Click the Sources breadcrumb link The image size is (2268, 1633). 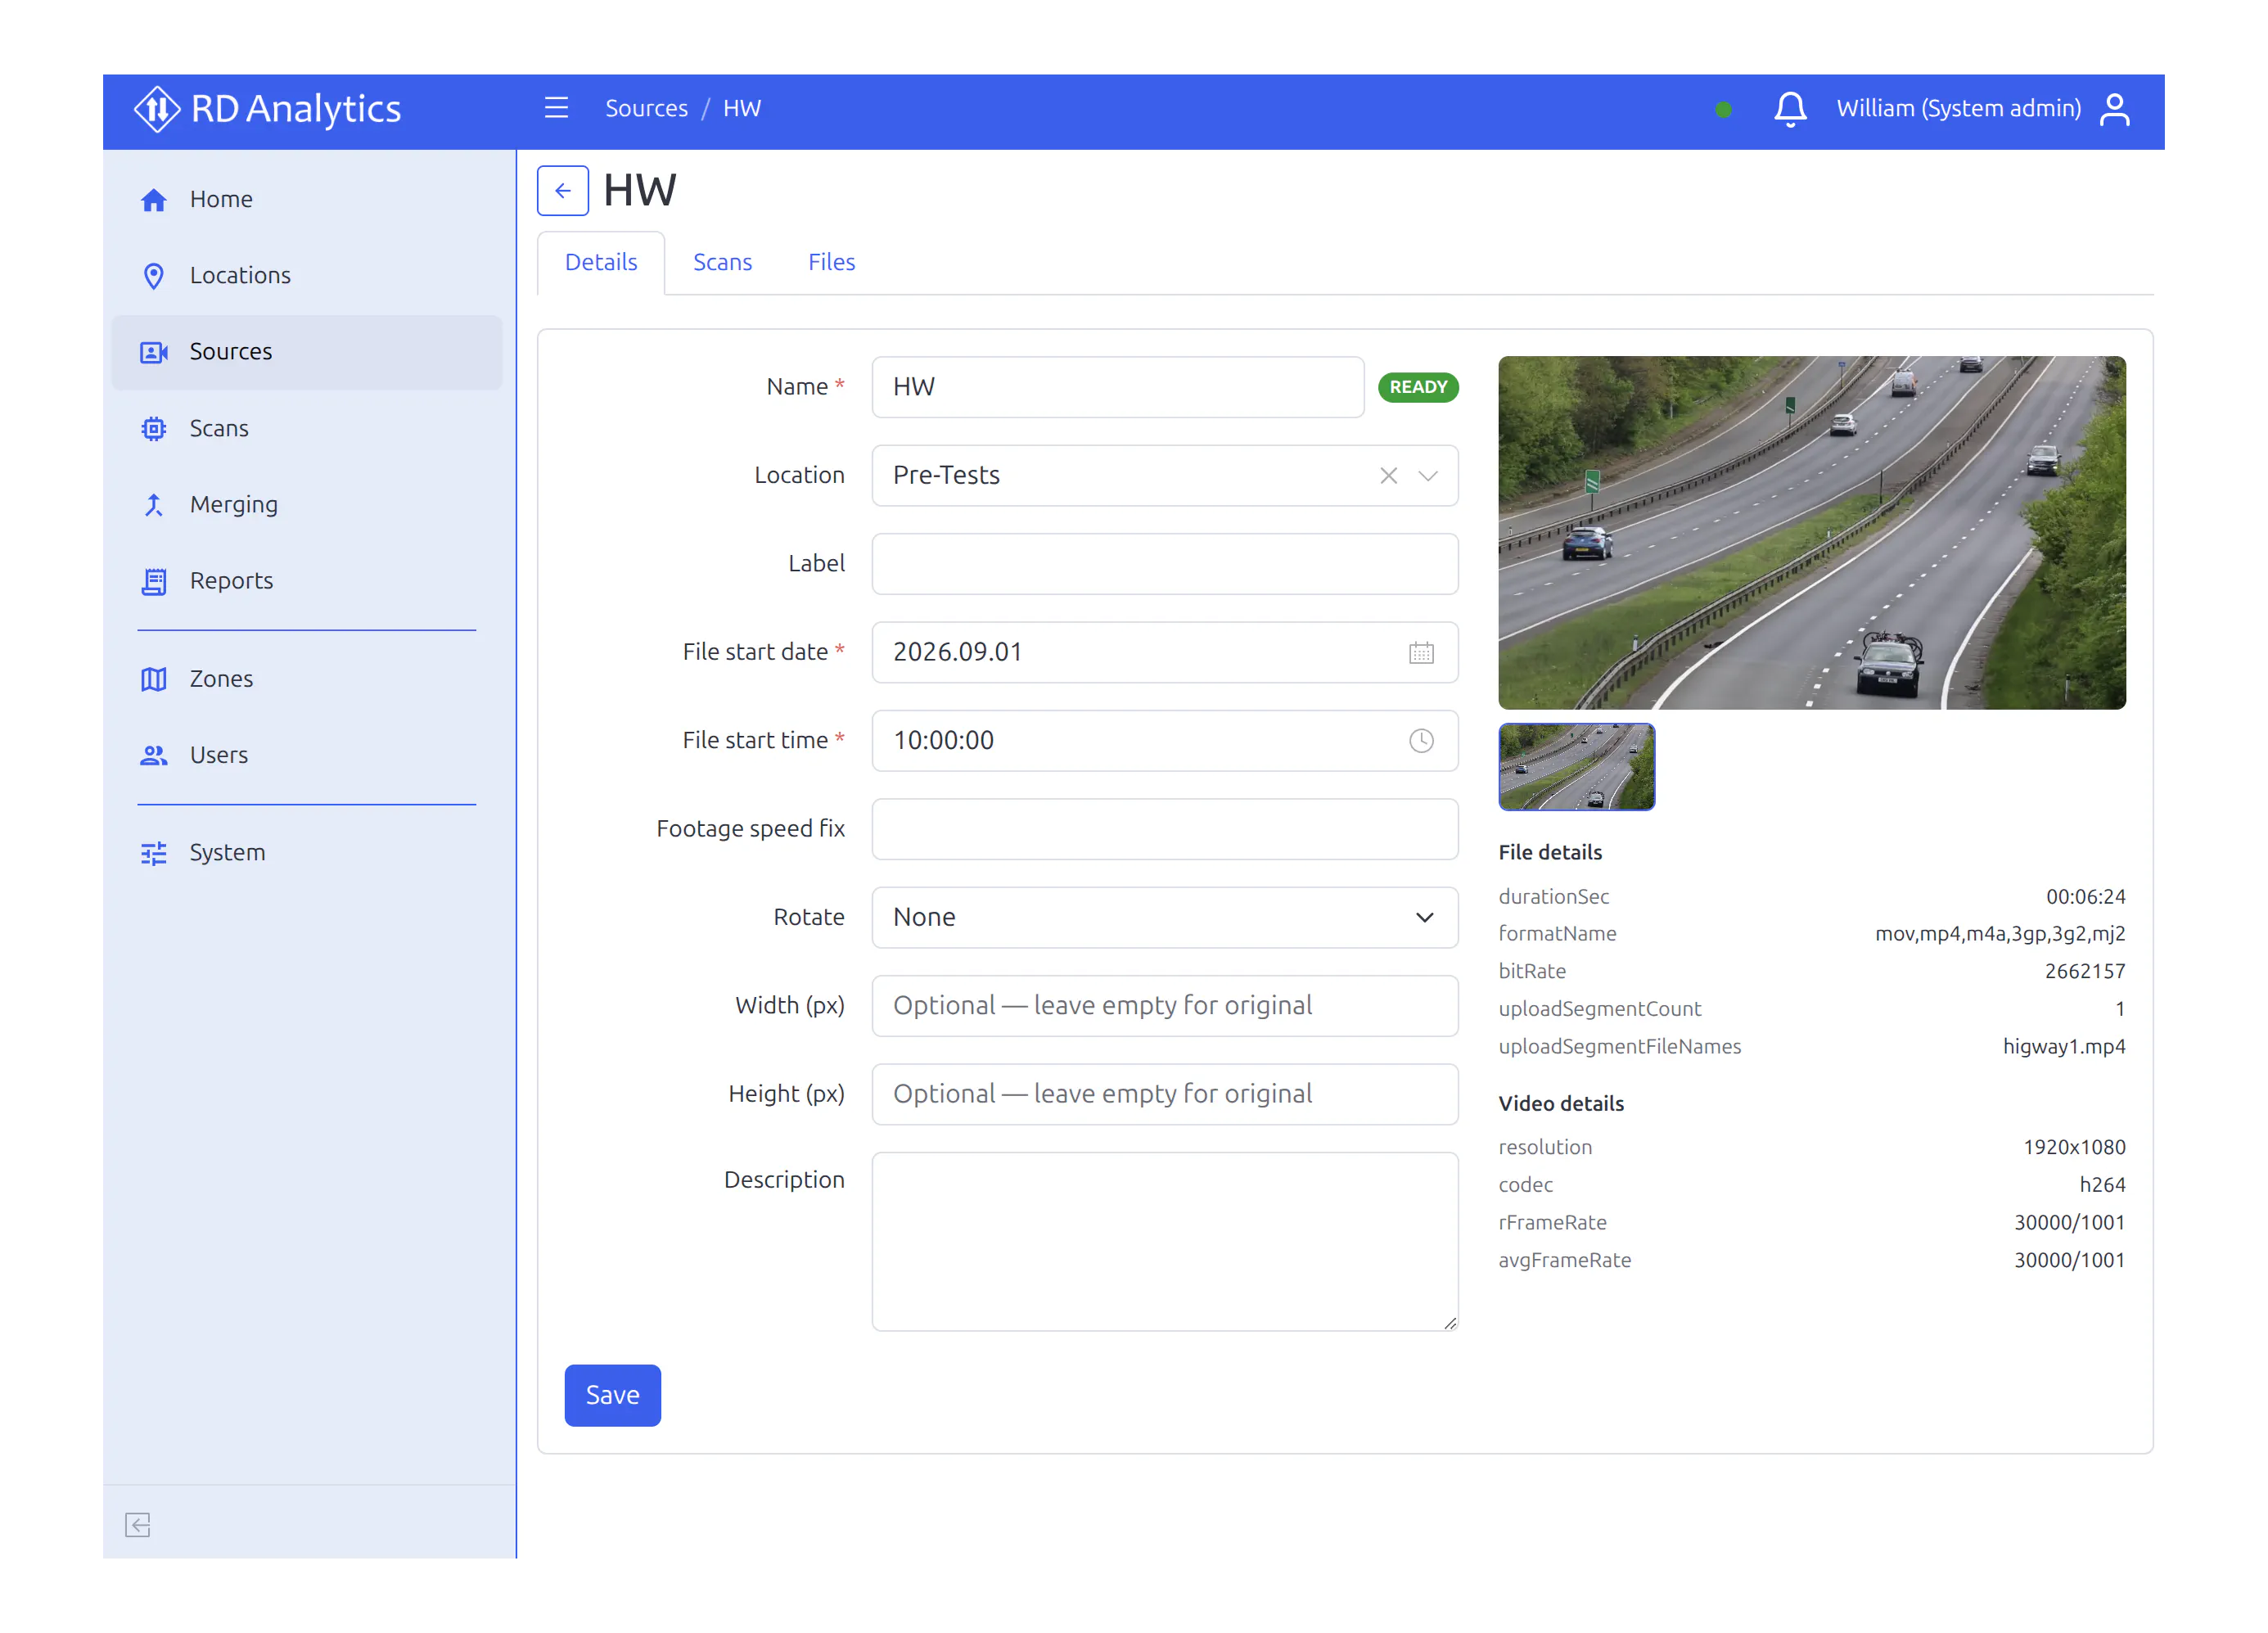coord(646,108)
